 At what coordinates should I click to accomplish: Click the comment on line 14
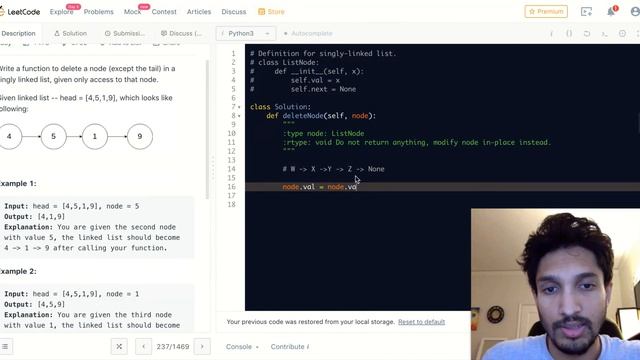[333, 169]
